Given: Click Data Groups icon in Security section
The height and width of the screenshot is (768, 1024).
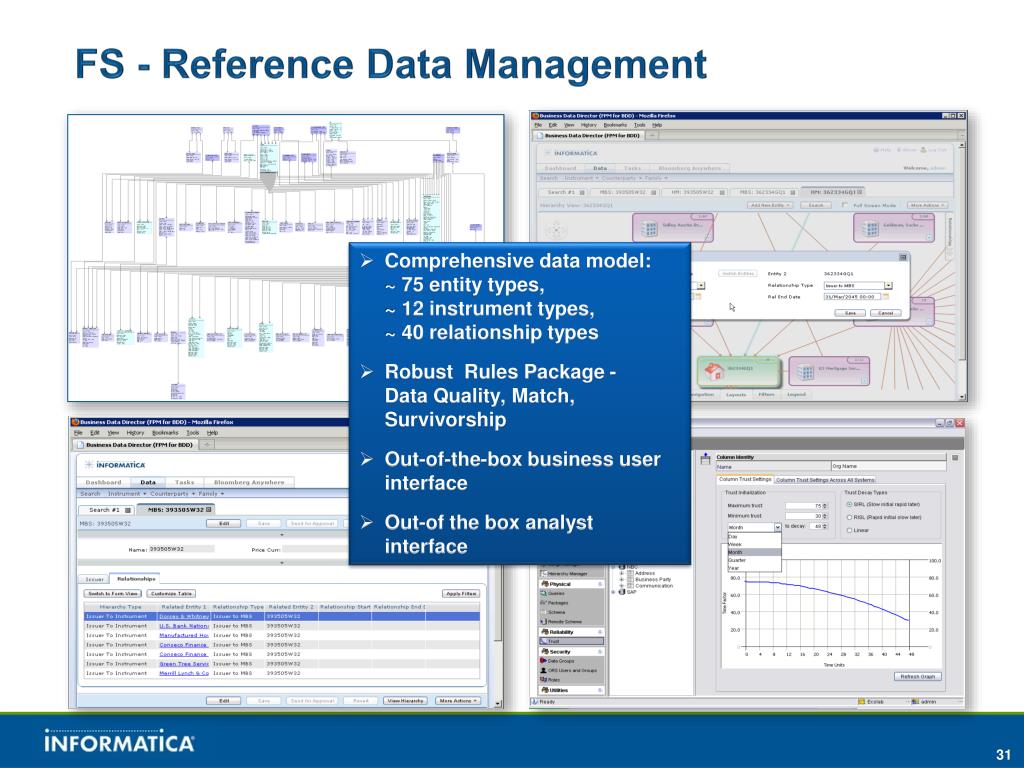Looking at the screenshot, I should 543,661.
